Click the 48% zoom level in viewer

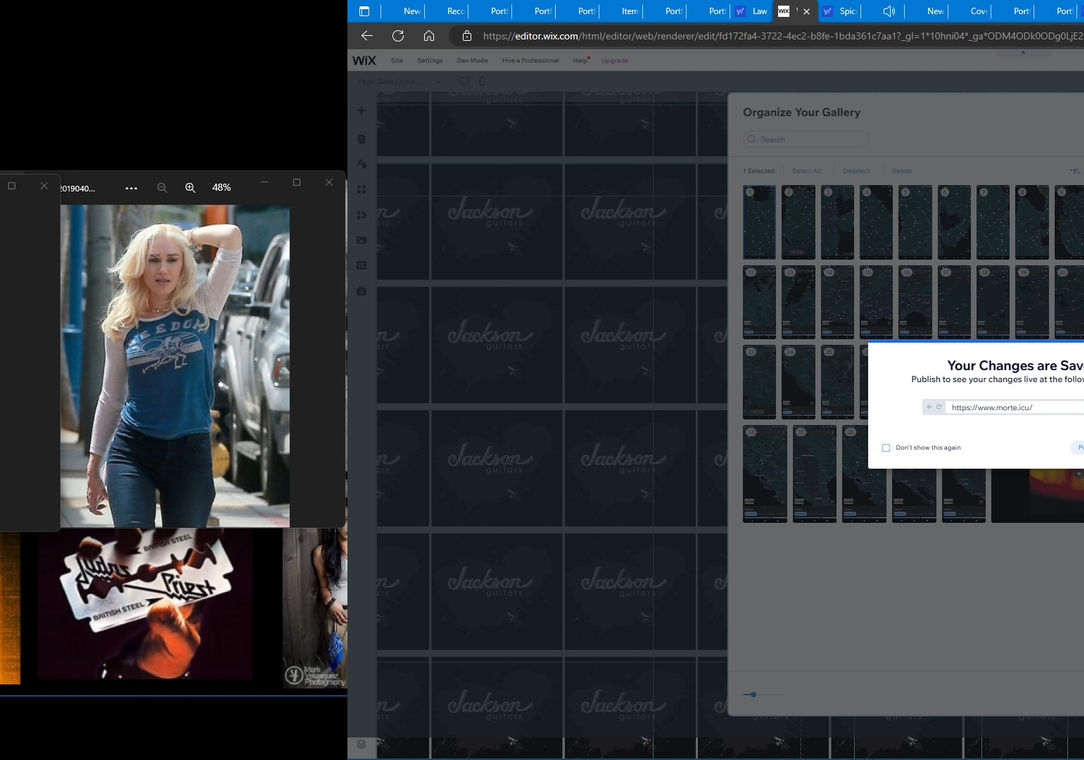[x=221, y=187]
